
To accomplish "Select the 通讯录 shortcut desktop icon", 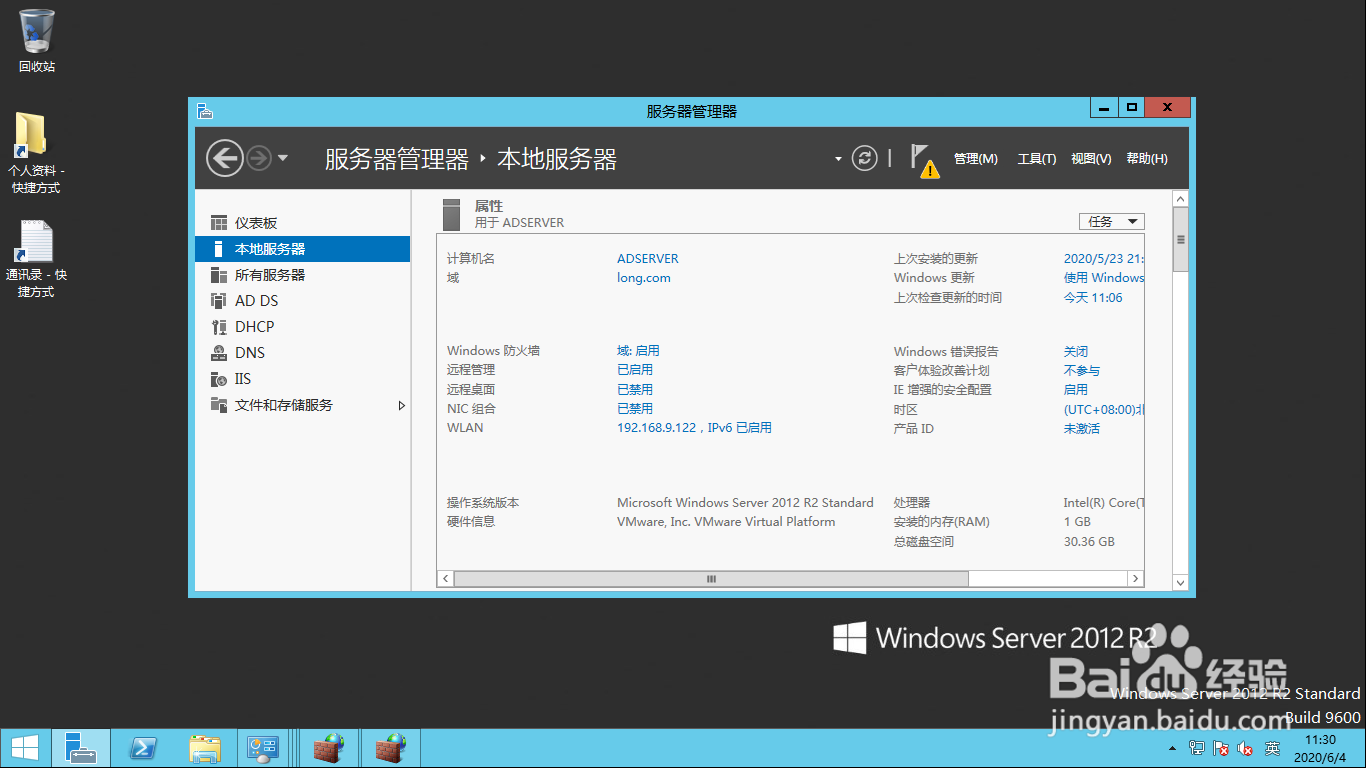I will click(x=36, y=259).
